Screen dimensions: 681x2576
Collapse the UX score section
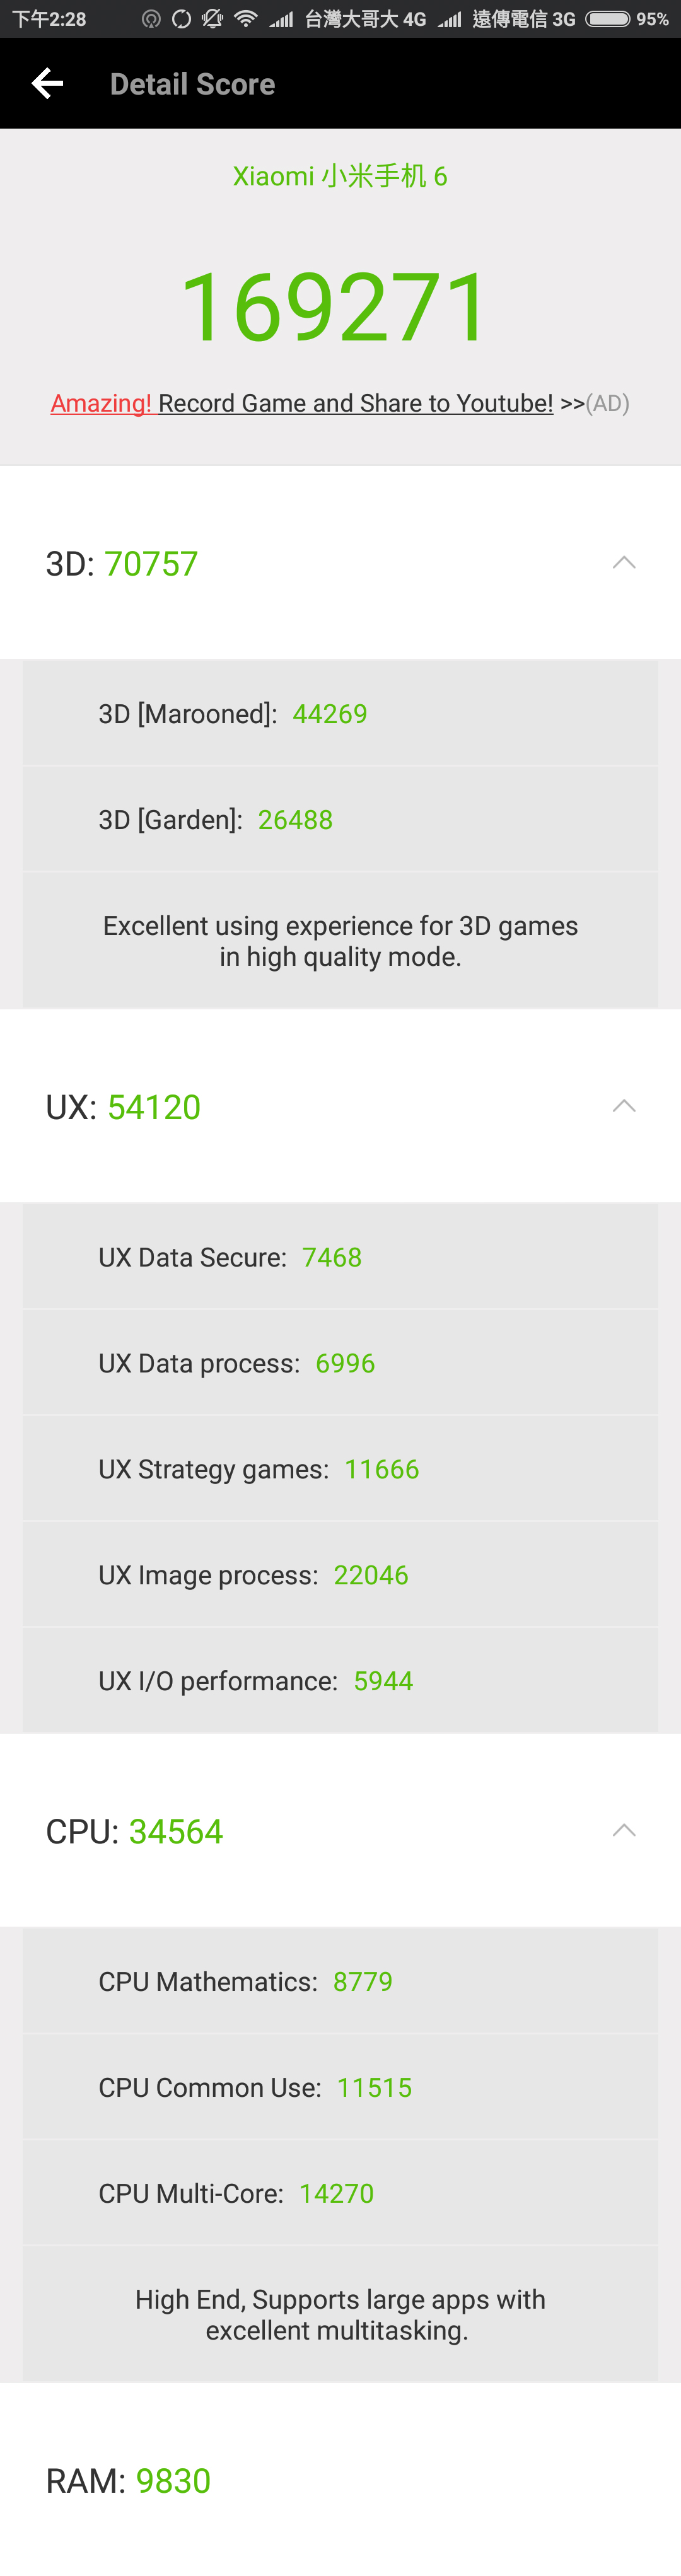click(624, 1105)
